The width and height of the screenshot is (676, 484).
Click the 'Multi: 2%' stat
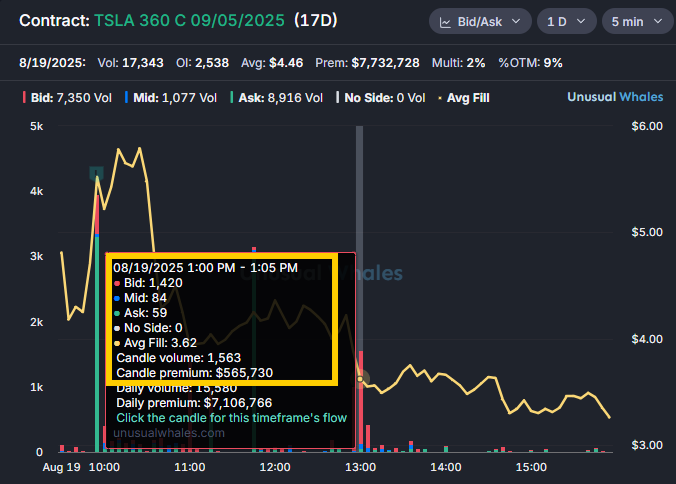tap(459, 63)
